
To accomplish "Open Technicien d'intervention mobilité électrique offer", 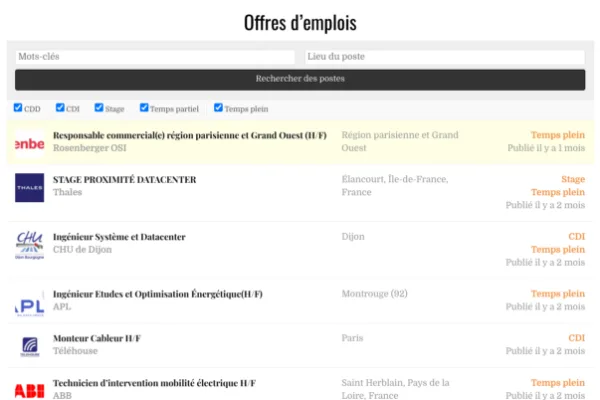I will click(154, 383).
